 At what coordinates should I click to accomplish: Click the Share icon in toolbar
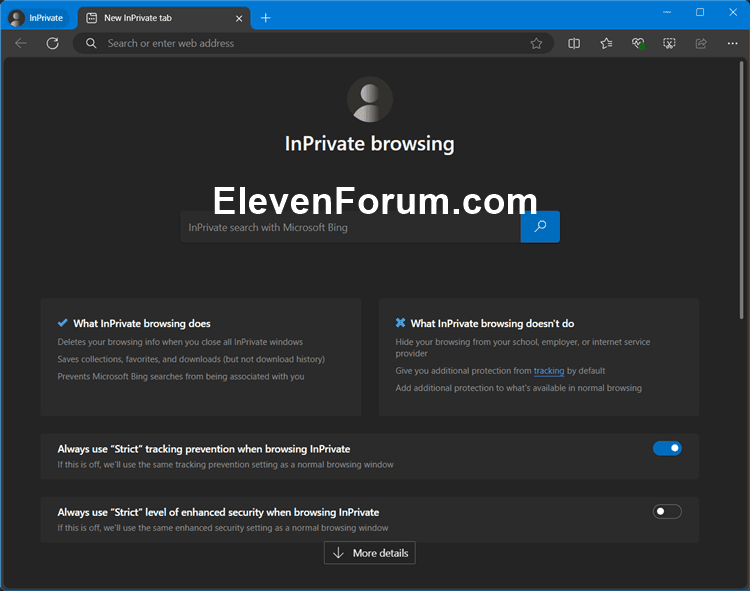click(x=701, y=44)
